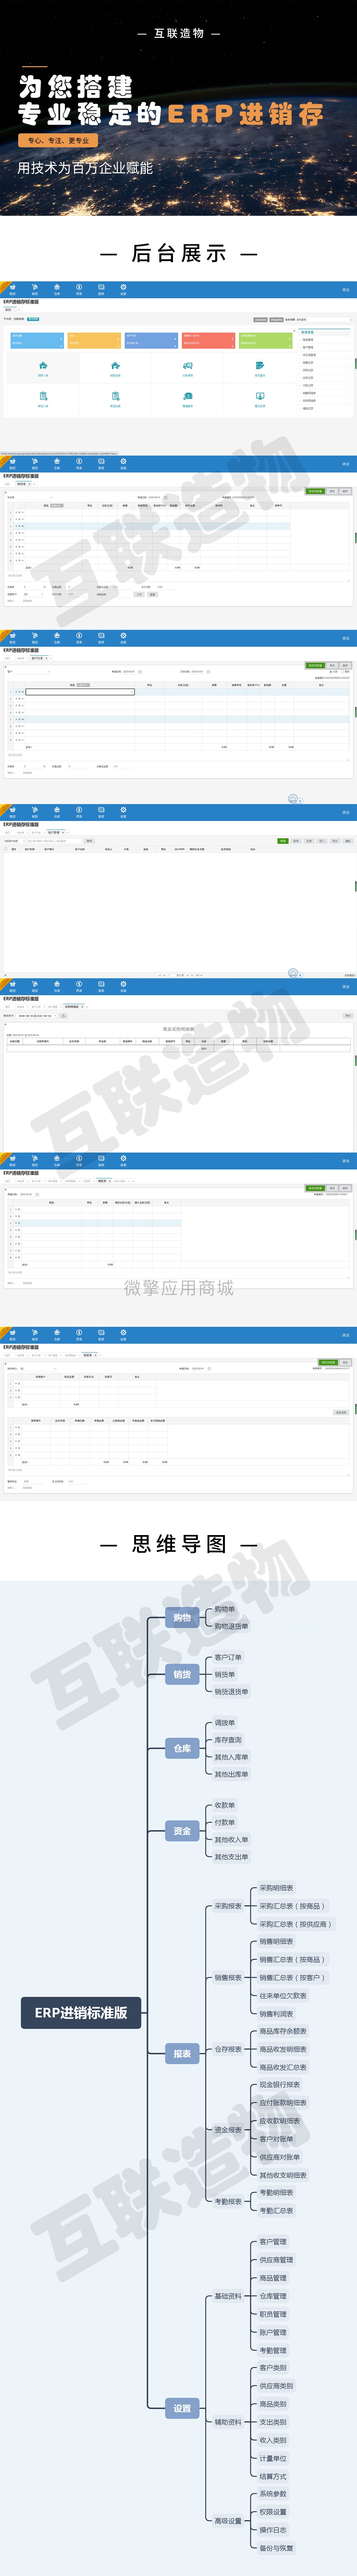Click the 付款单 leaf
The width and height of the screenshot is (357, 2576).
[225, 1822]
